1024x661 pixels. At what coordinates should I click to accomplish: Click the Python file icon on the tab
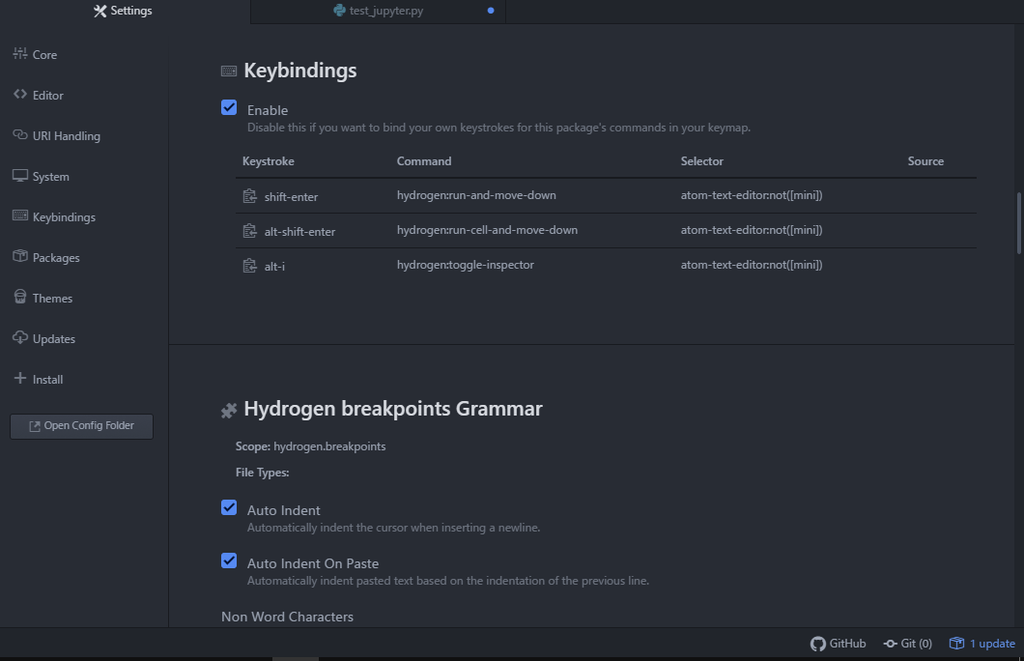339,10
